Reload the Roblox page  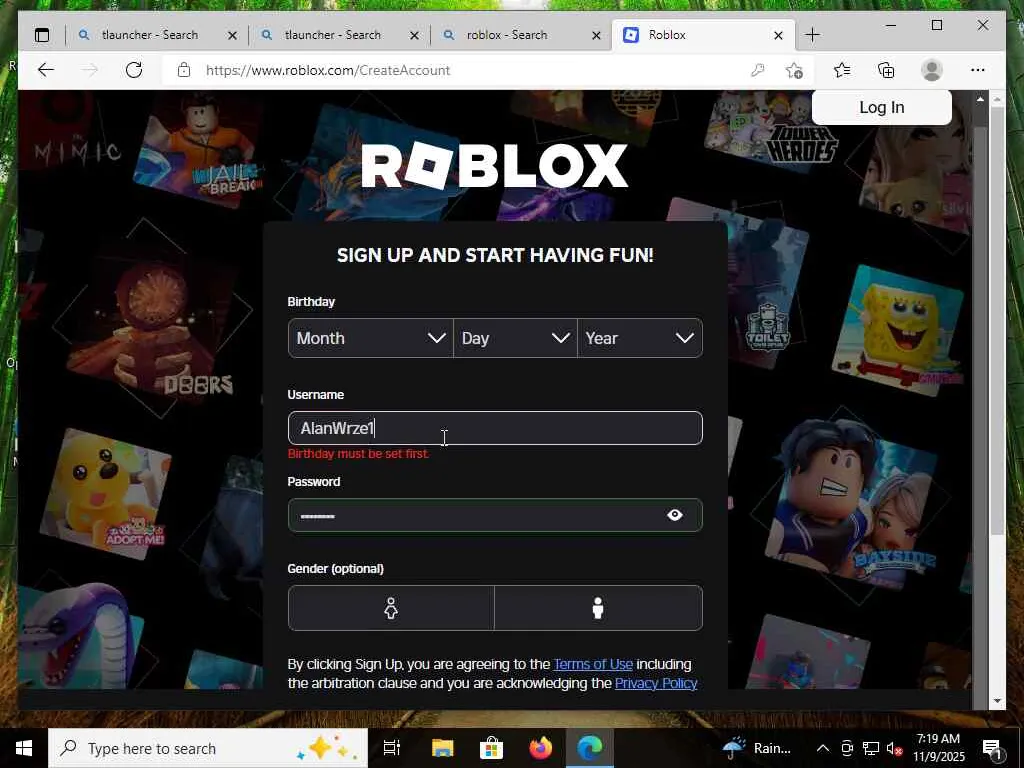coord(134,70)
